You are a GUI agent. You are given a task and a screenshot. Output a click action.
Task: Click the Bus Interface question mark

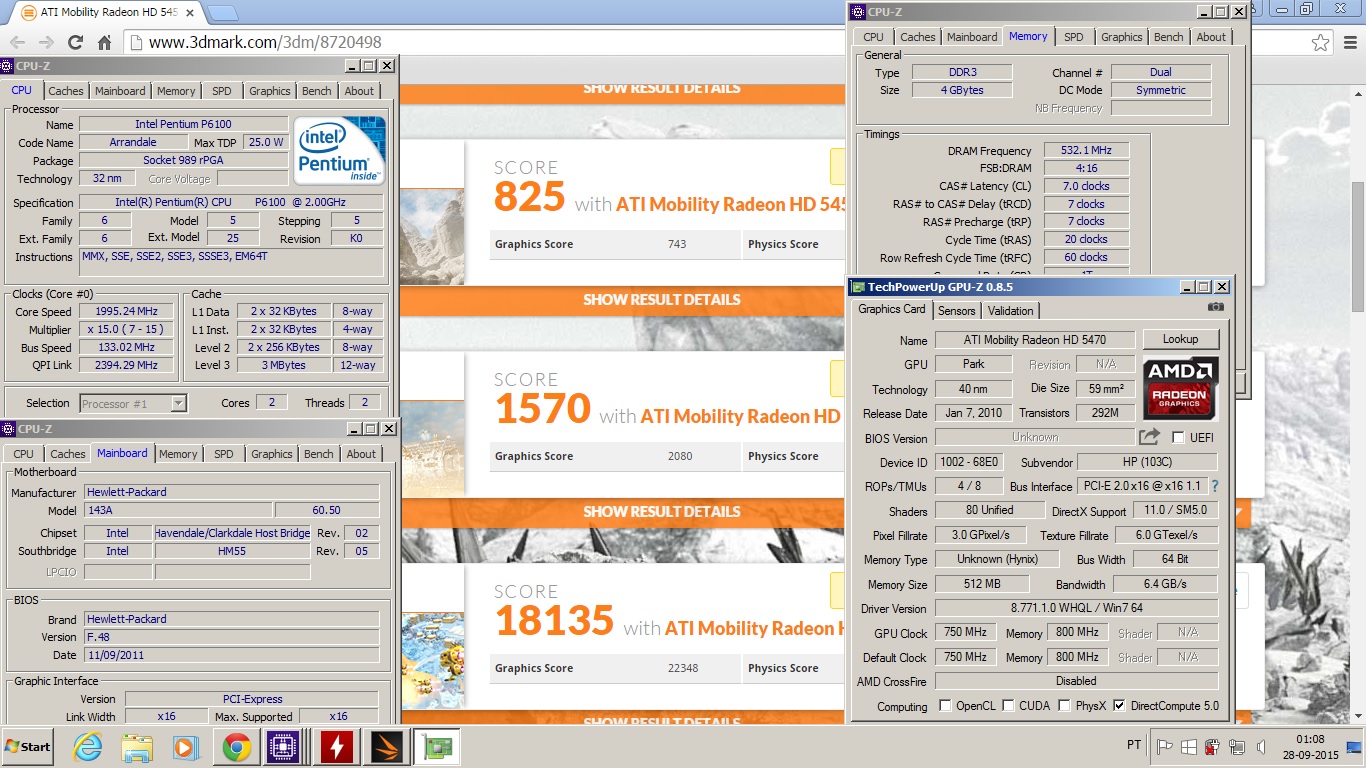coord(1215,487)
